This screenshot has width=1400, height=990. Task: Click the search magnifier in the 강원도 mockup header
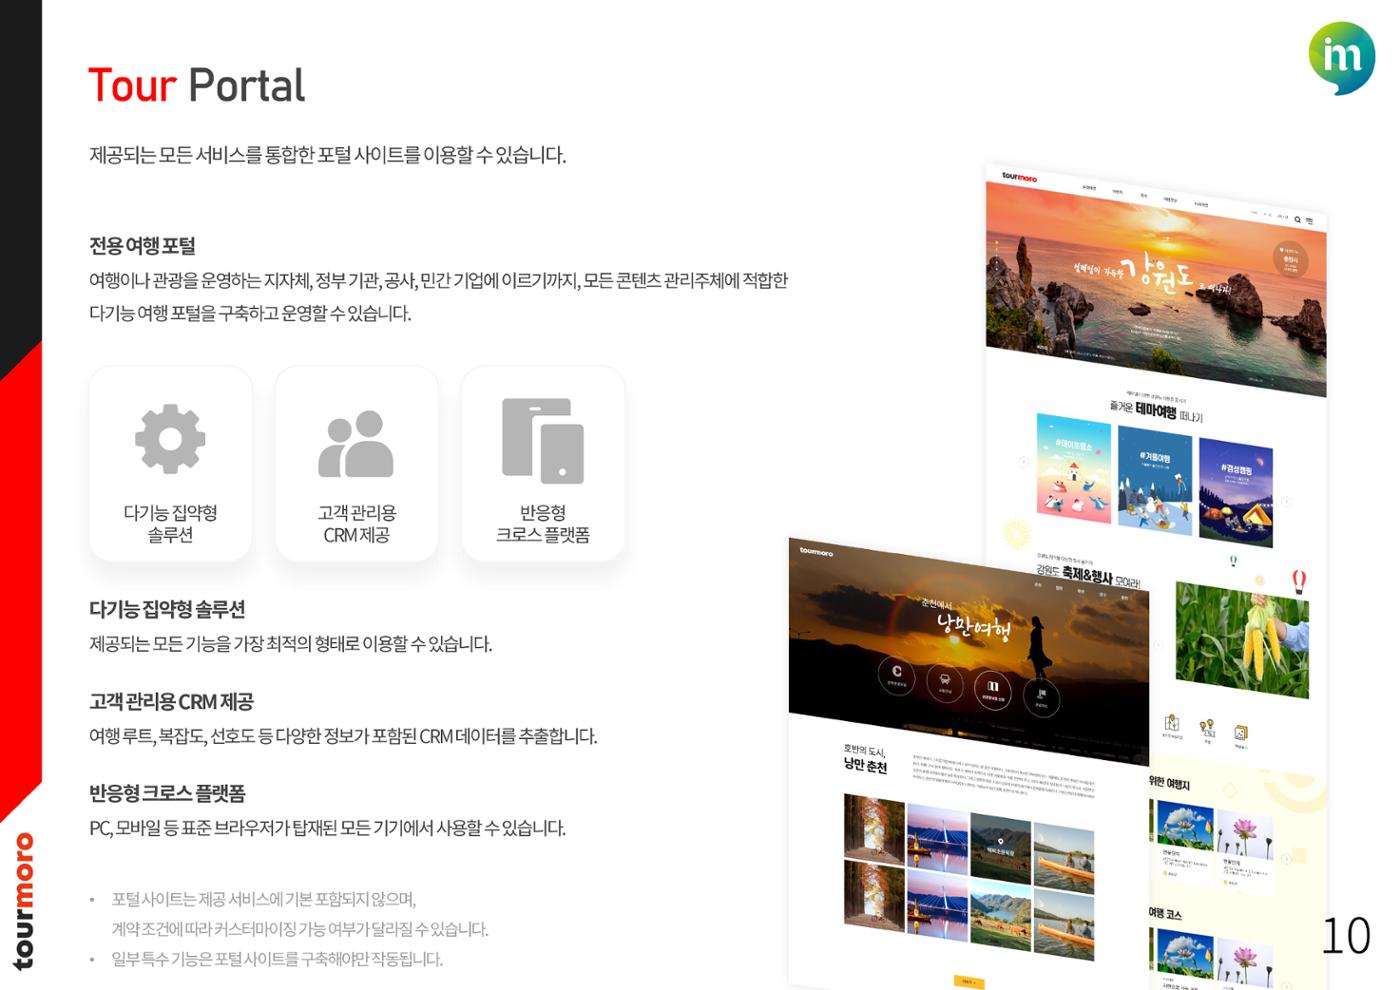point(1298,219)
